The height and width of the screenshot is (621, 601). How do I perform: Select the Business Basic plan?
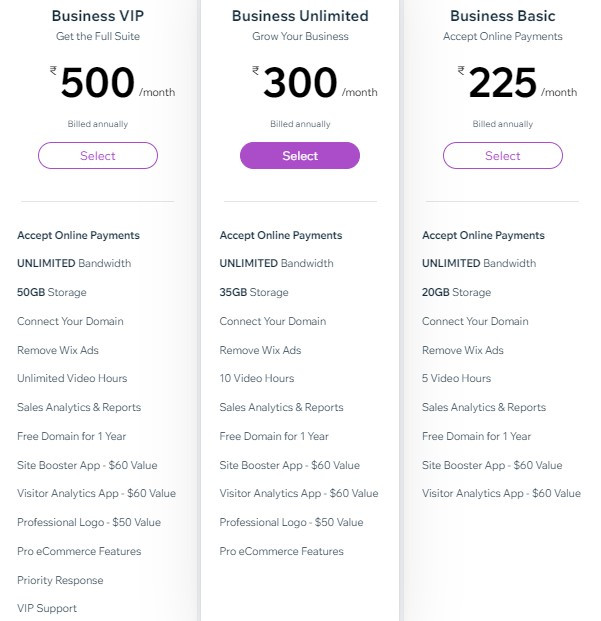(x=502, y=156)
